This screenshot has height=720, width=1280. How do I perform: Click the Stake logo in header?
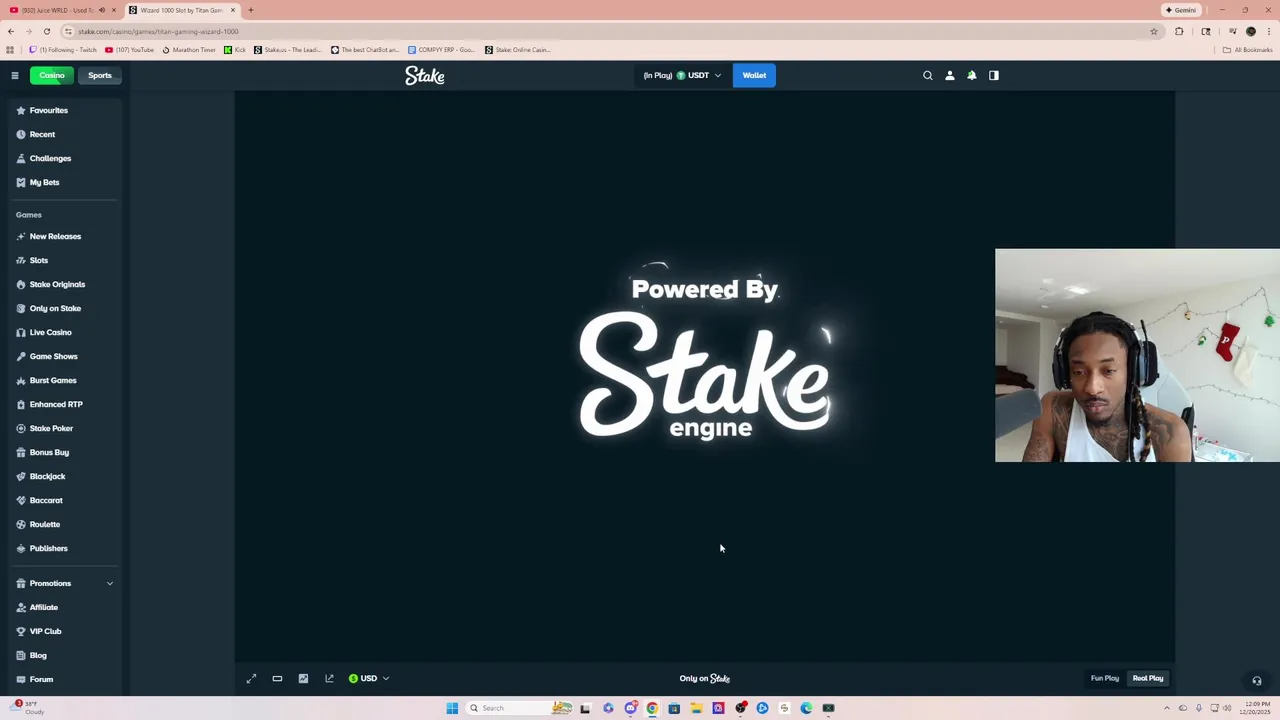[425, 76]
